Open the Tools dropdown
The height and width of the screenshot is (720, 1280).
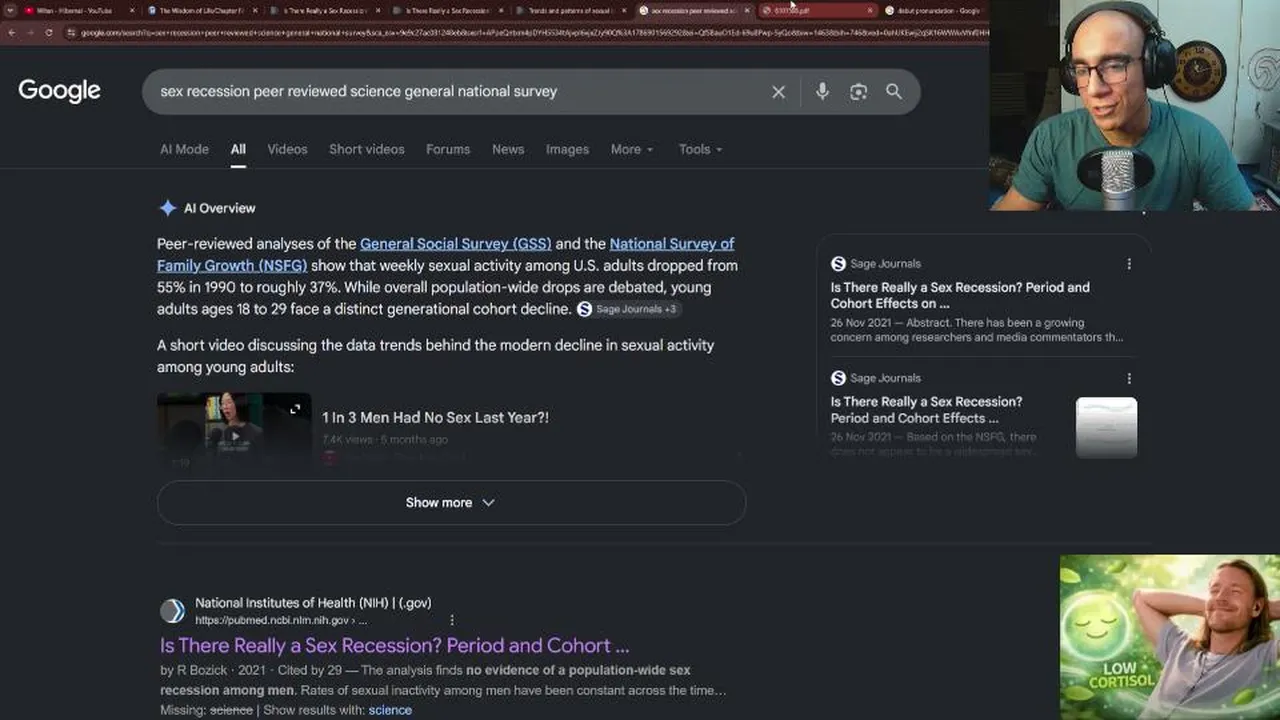pyautogui.click(x=700, y=149)
